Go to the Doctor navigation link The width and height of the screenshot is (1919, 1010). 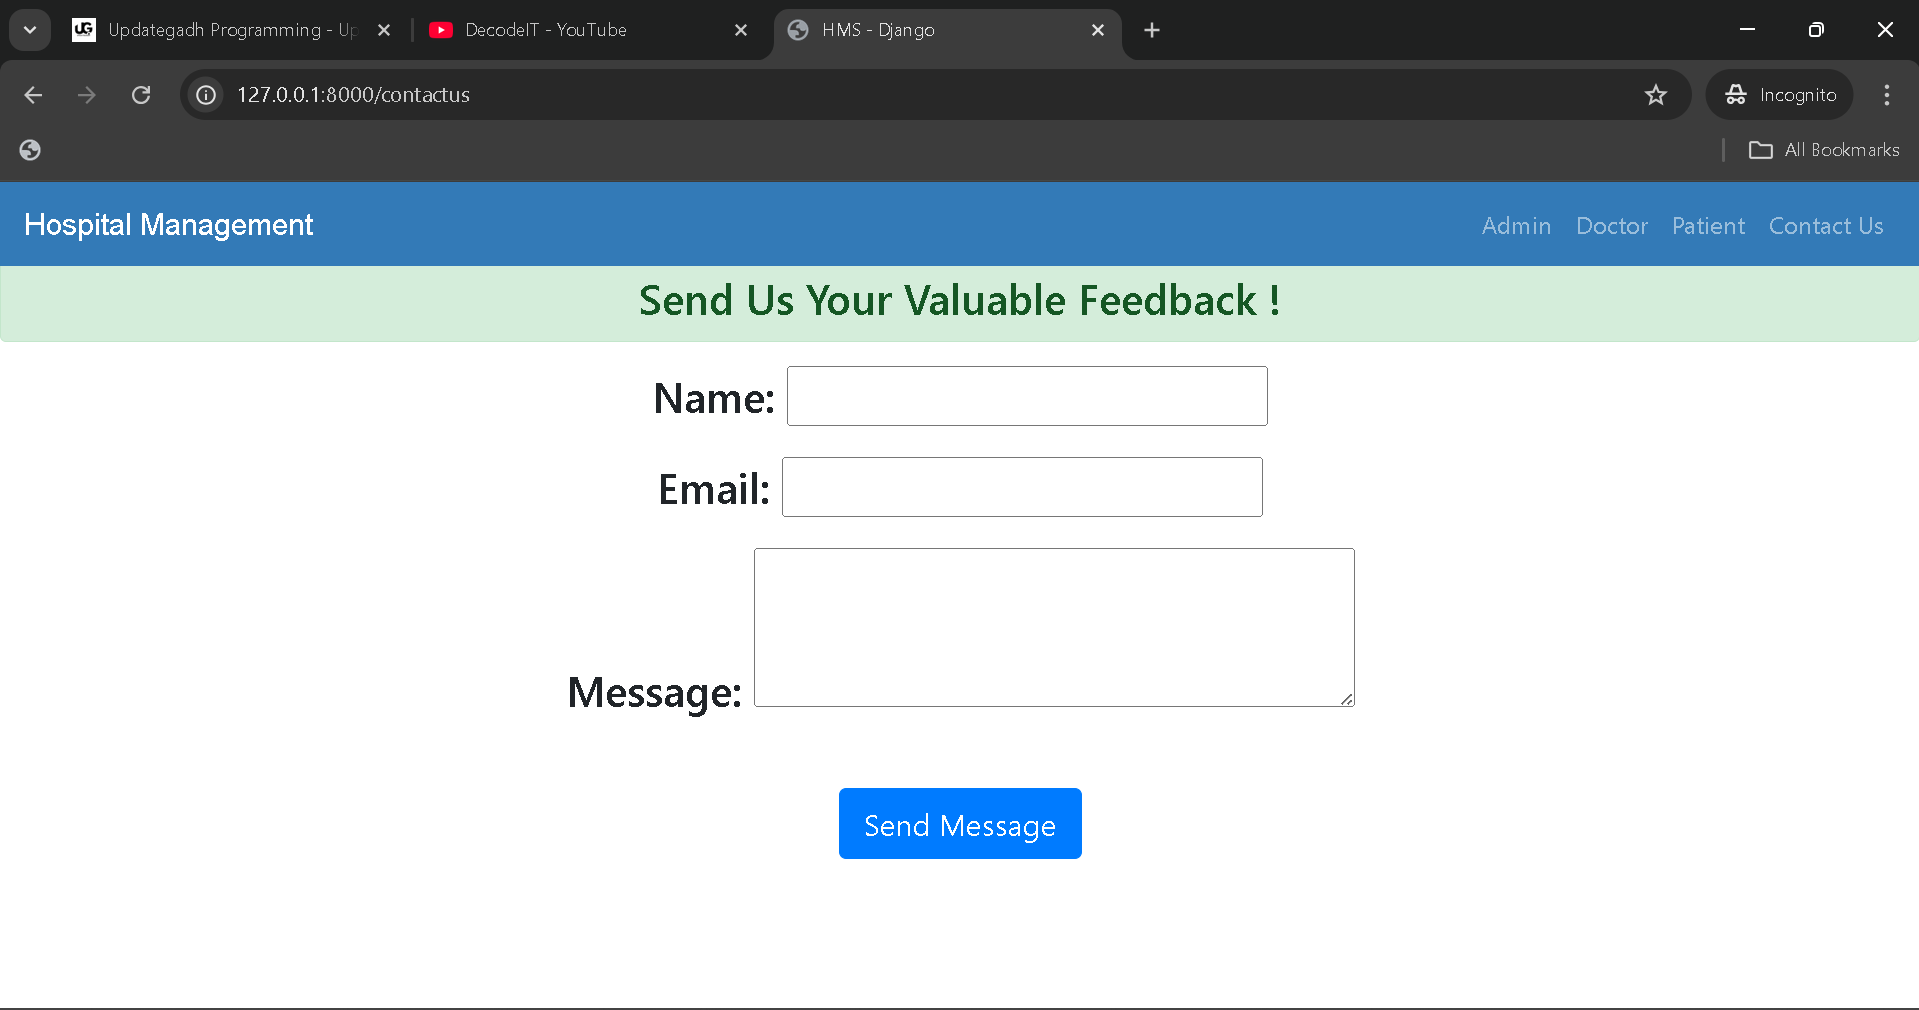1611,226
